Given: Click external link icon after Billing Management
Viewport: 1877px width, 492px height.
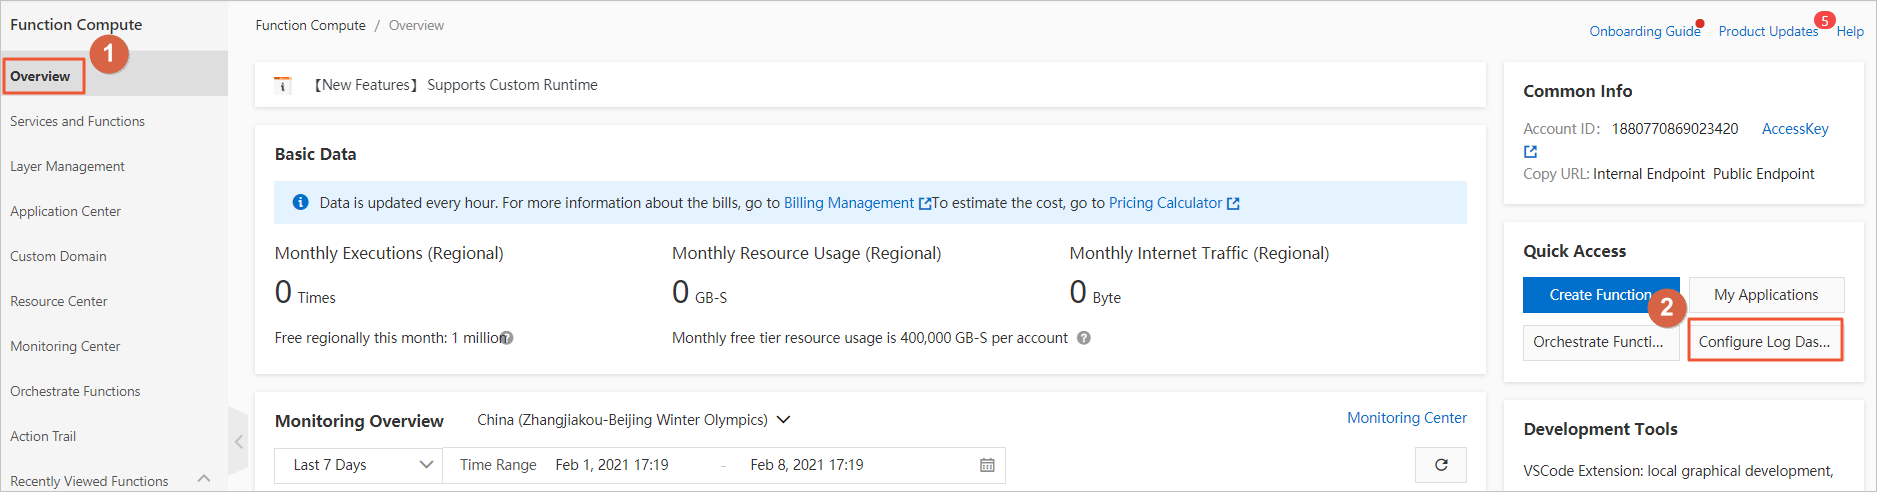Looking at the screenshot, I should tap(925, 204).
